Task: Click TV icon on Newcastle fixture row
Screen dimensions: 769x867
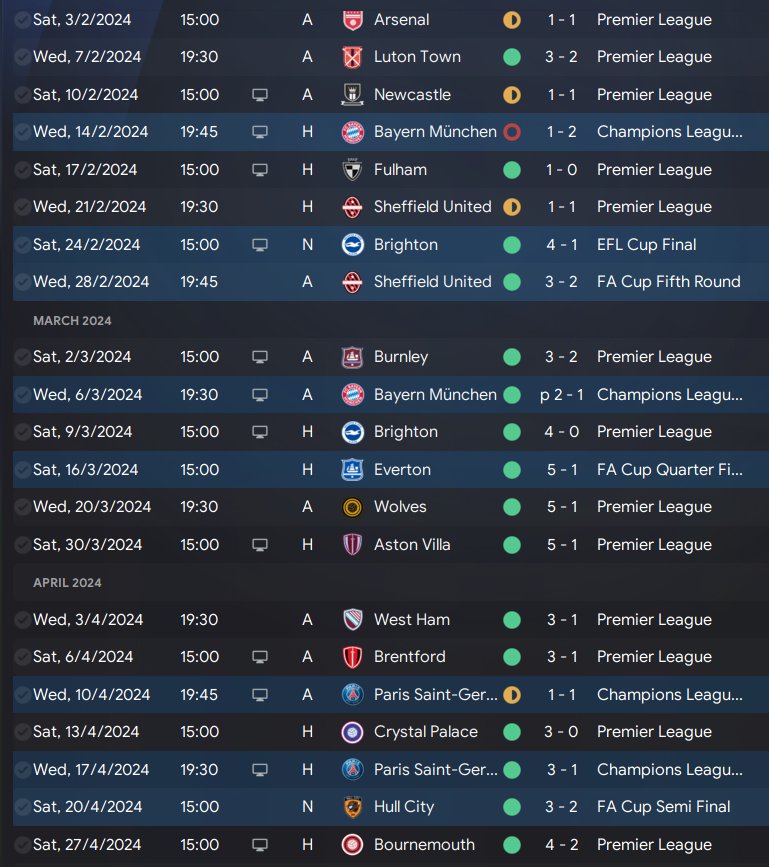Action: (260, 95)
